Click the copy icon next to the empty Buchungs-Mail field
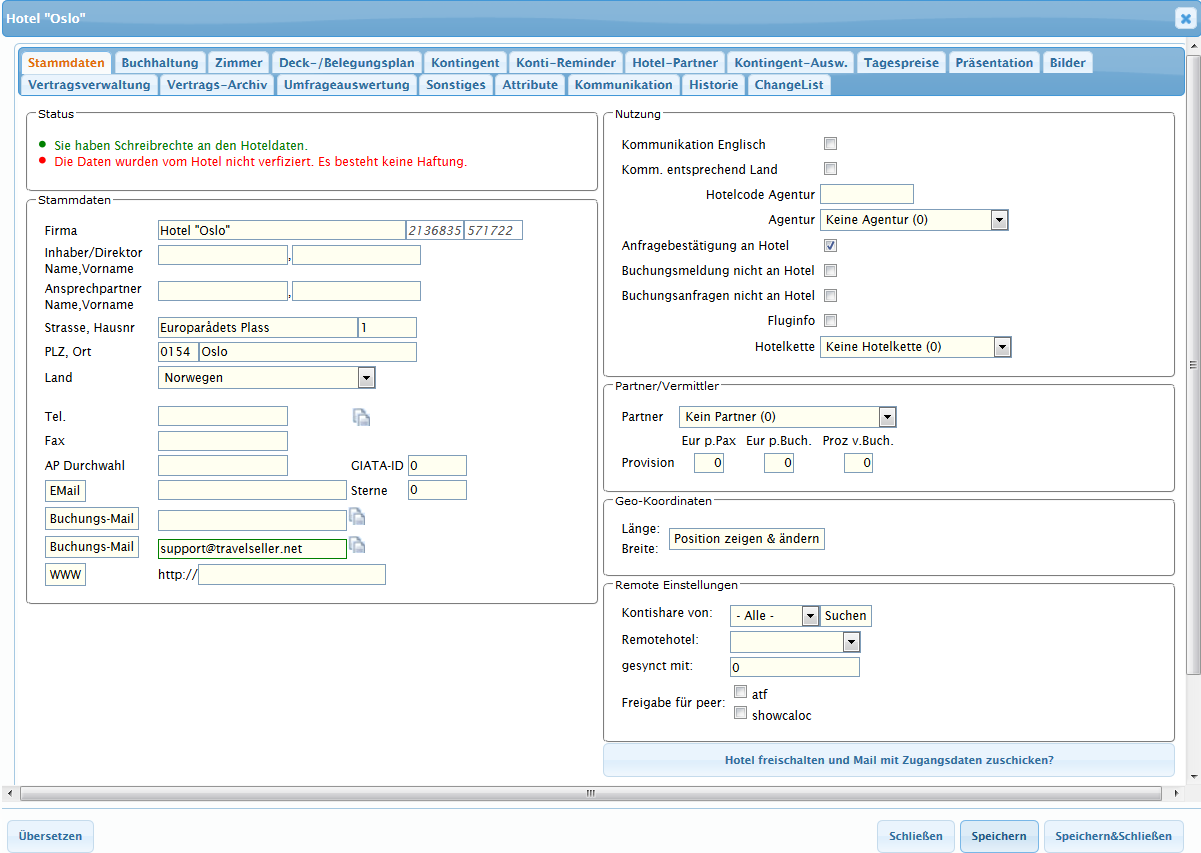The image size is (1201, 853). (357, 517)
